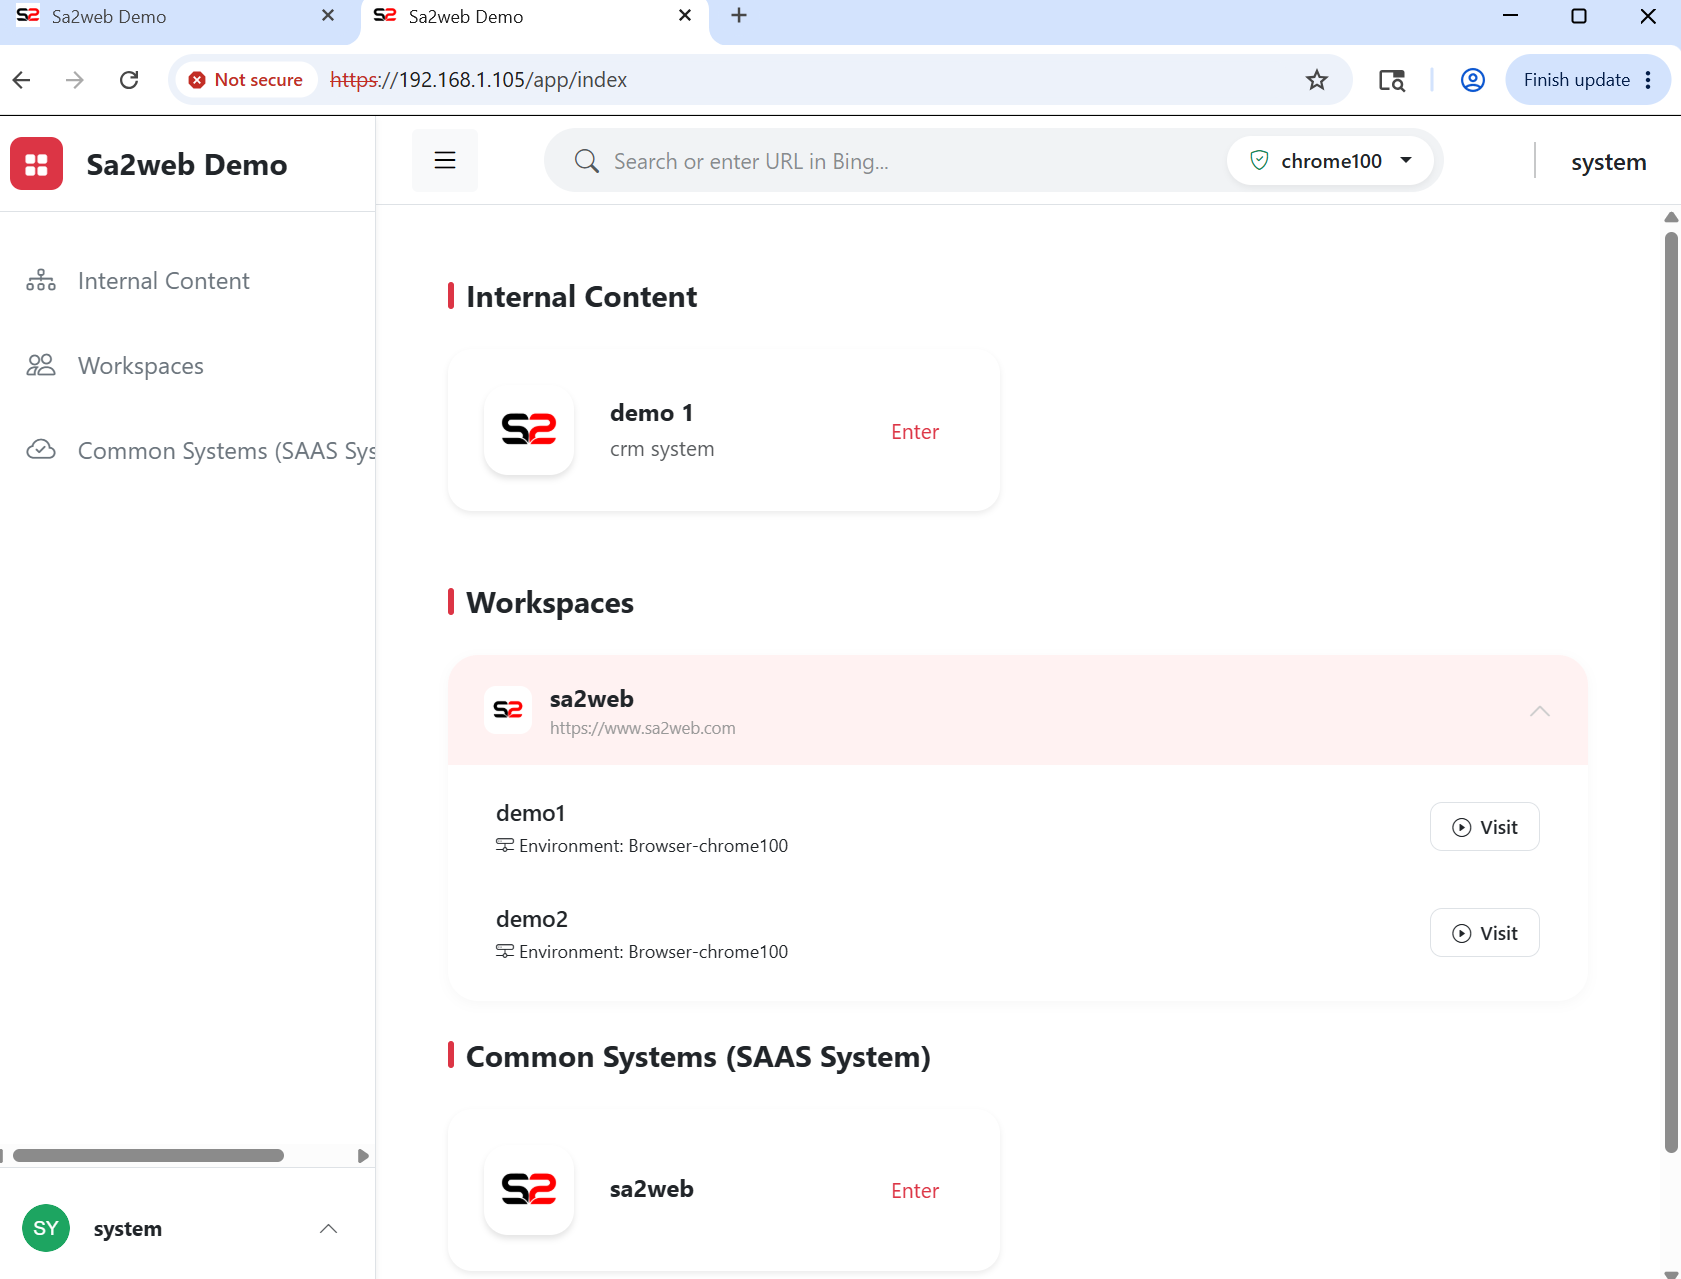Visit the demo1 workspace
The width and height of the screenshot is (1681, 1279).
(x=1484, y=827)
